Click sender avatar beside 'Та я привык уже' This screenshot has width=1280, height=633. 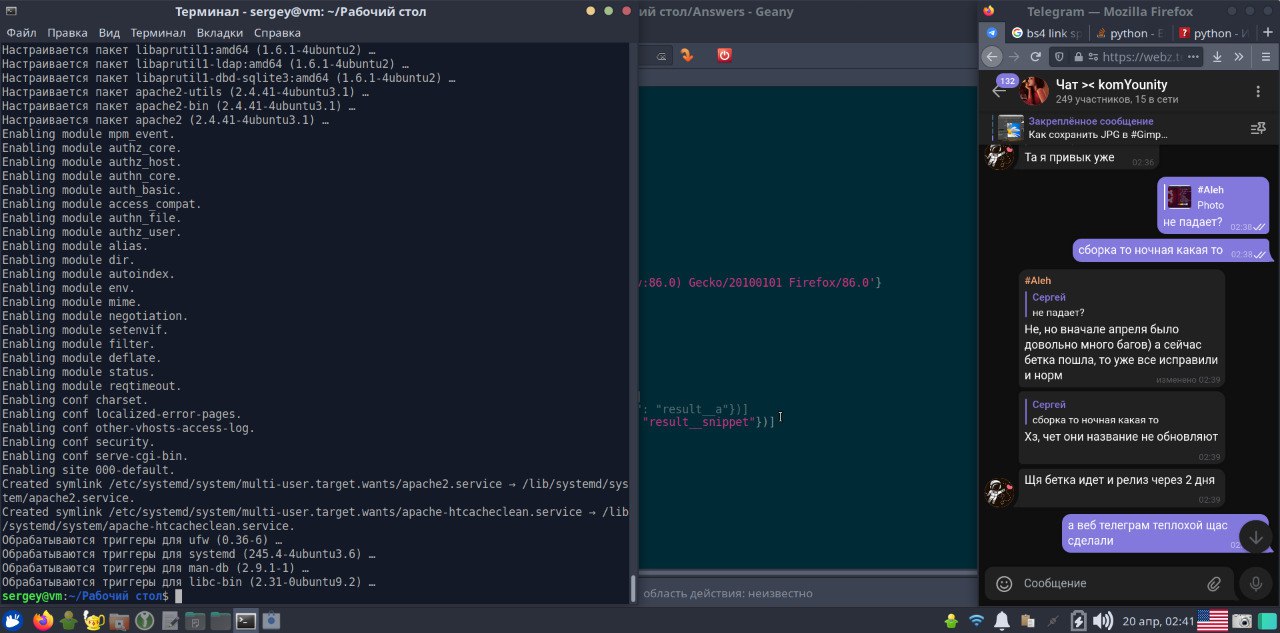[x=1001, y=157]
